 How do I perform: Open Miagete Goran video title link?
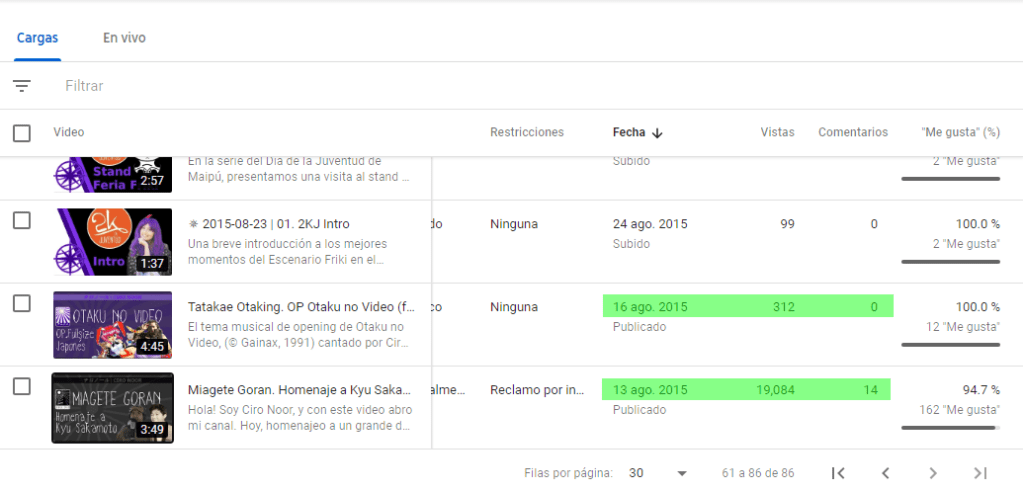click(x=300, y=391)
